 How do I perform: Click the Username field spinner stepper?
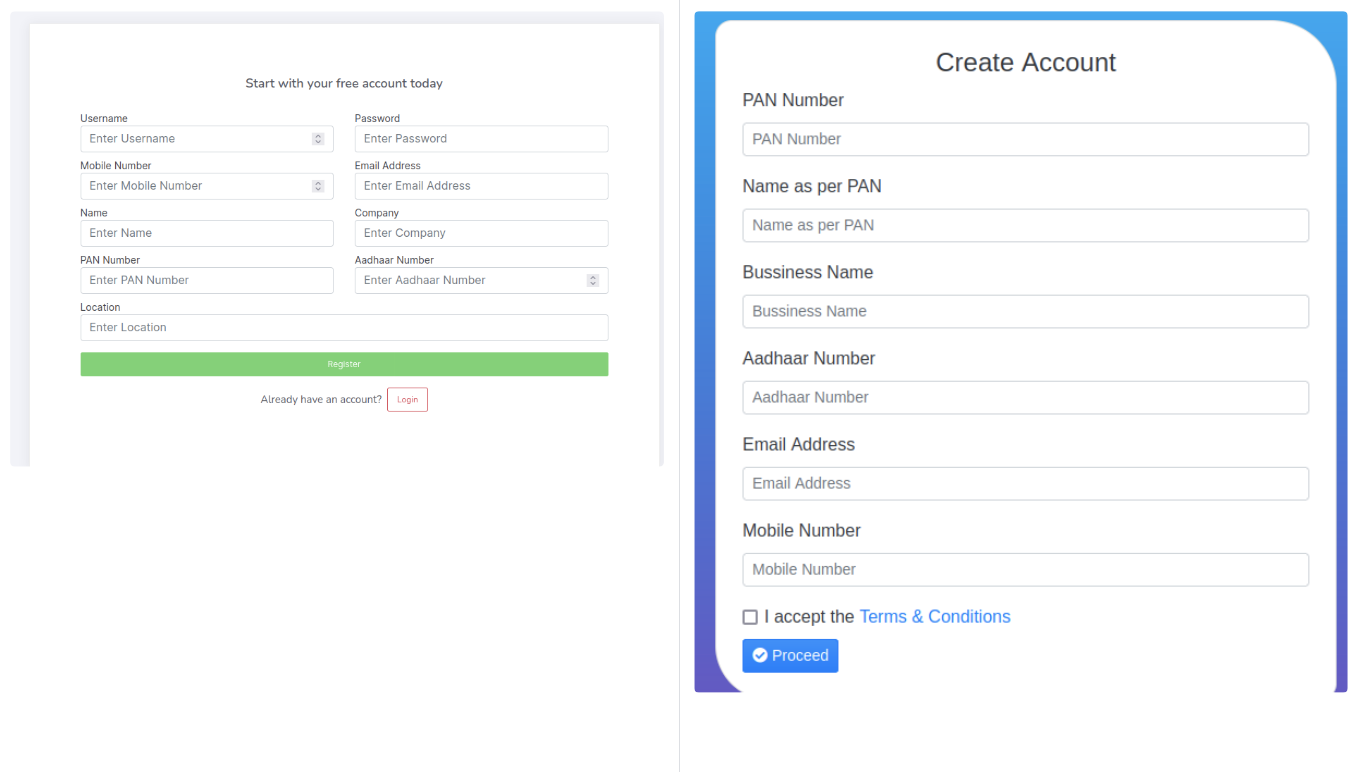pos(318,139)
